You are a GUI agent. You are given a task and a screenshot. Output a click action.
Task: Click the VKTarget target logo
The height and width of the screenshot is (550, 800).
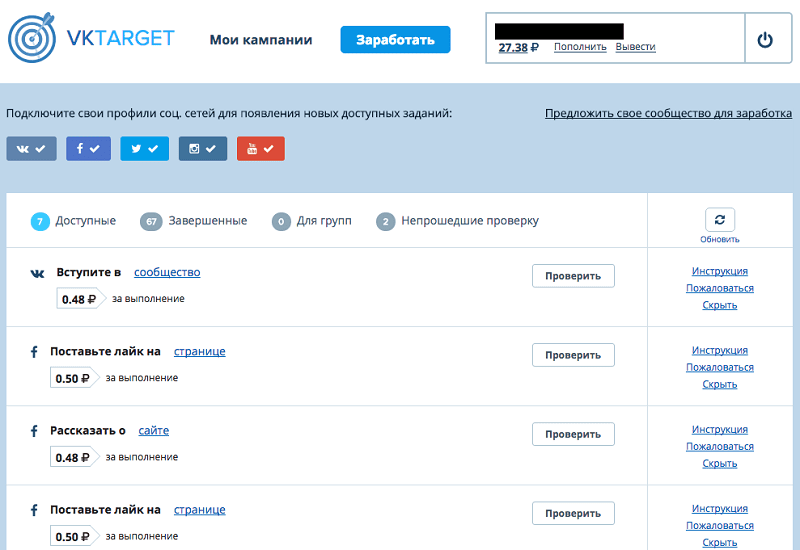32,38
